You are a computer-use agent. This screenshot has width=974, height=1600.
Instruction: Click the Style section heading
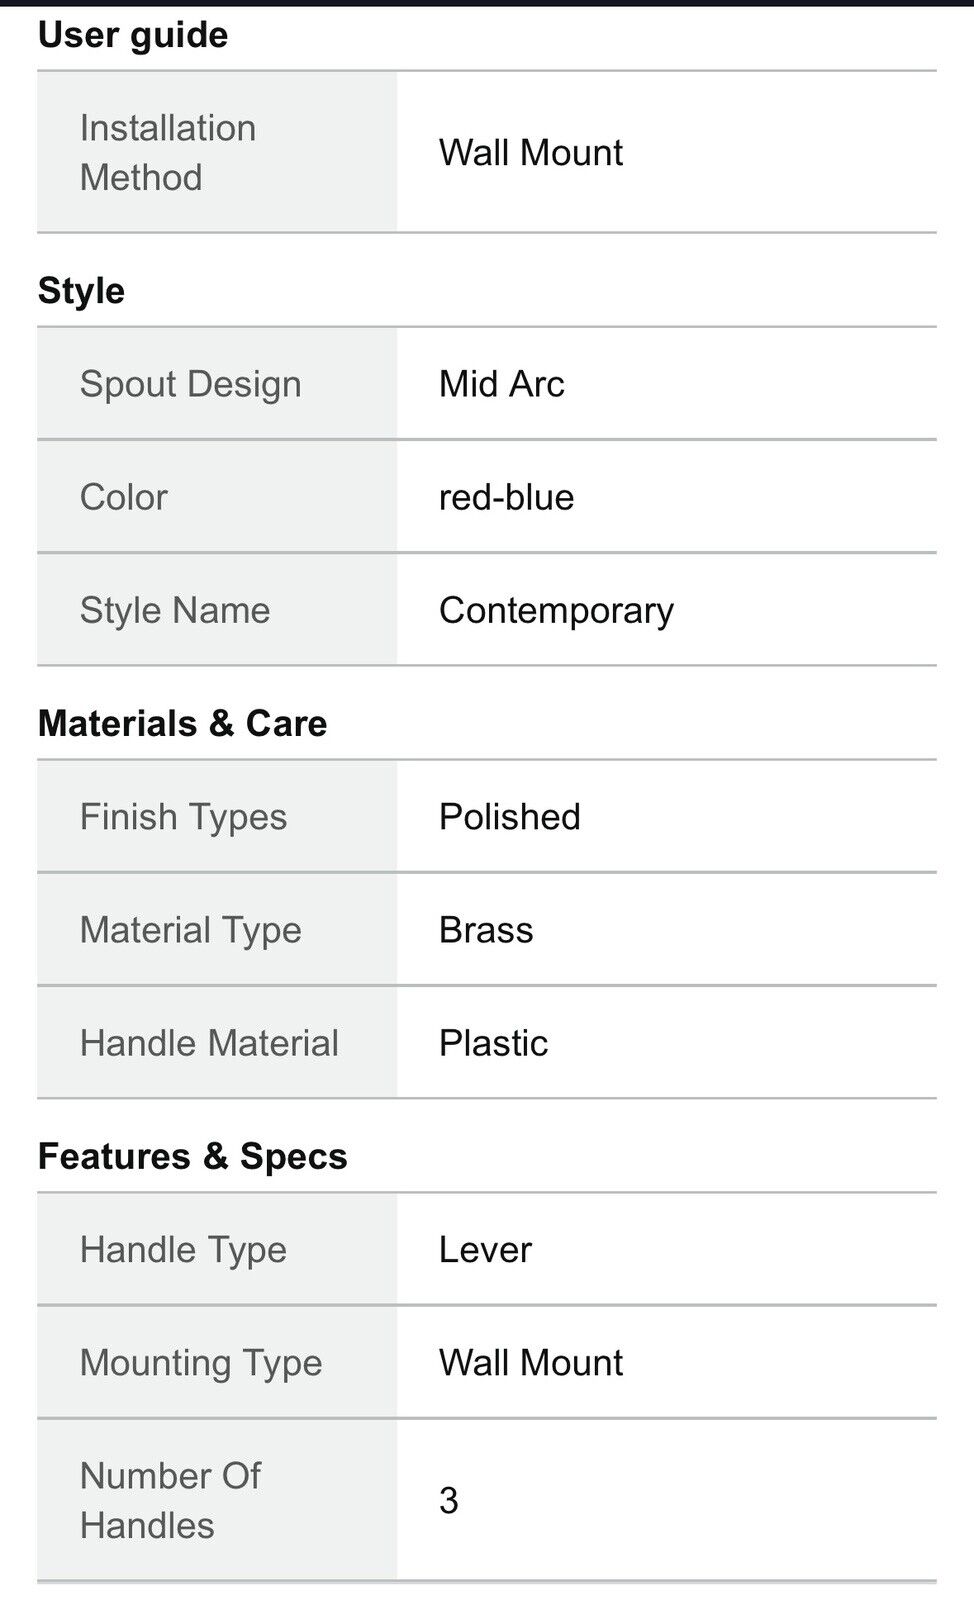(81, 291)
